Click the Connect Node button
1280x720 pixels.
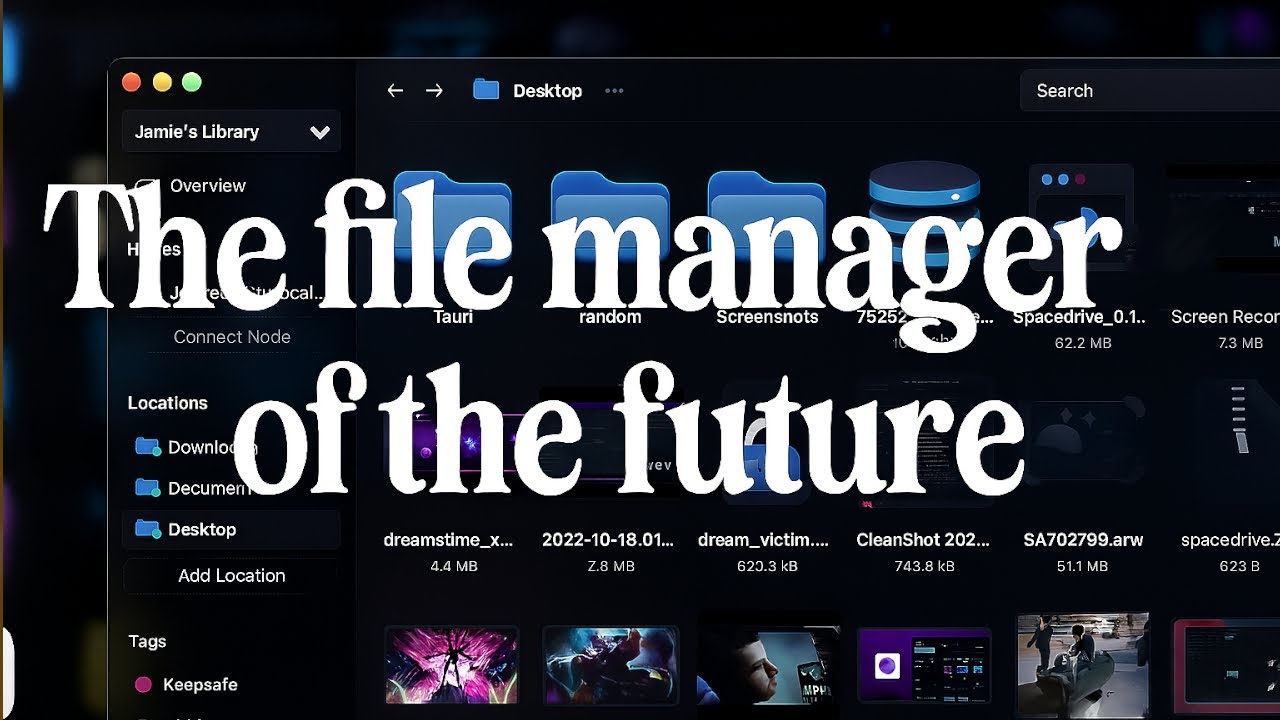click(232, 337)
